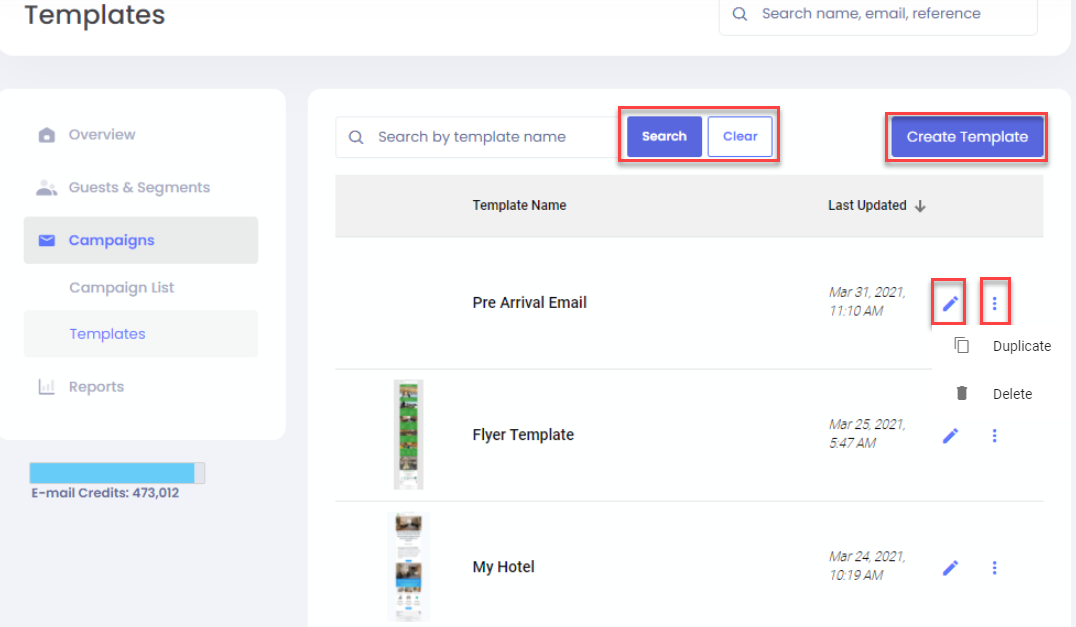The image size is (1076, 627).
Task: Click the Campaigns envelope icon
Action: pos(46,240)
